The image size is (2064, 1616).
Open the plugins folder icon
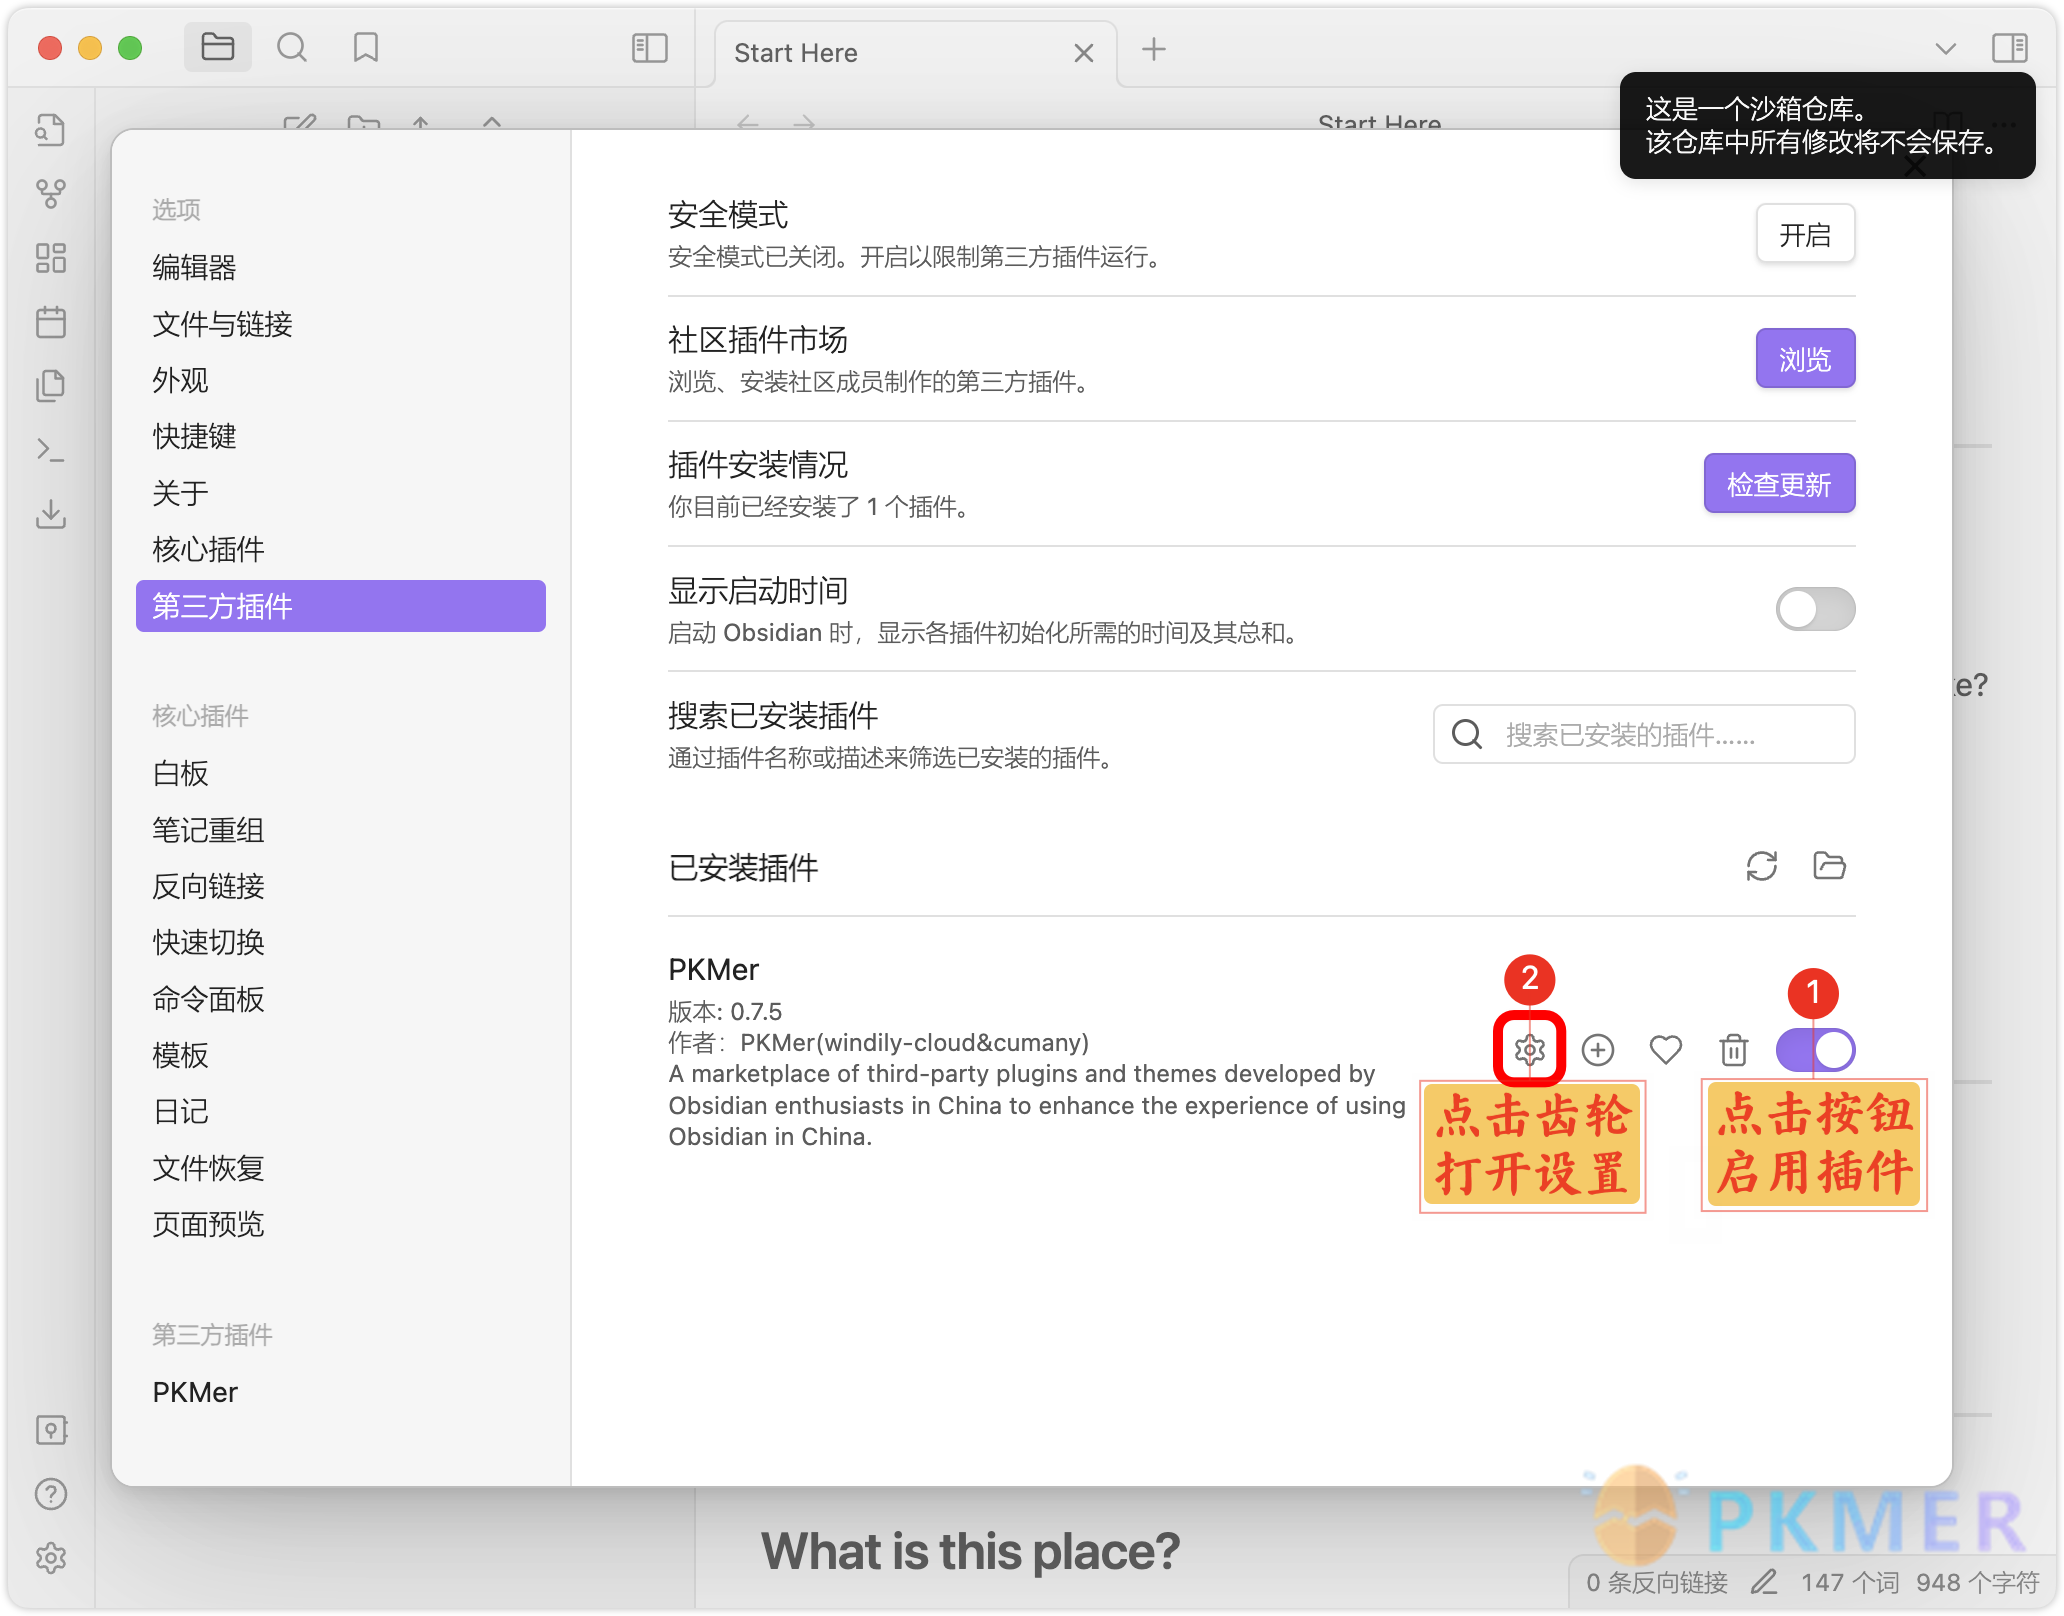[x=1829, y=866]
